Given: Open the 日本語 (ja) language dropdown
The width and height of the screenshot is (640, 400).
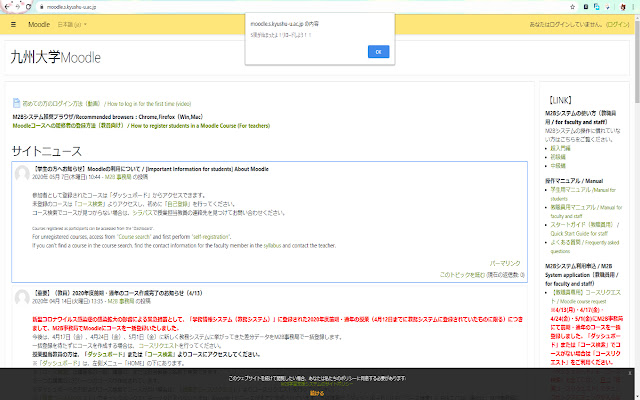Looking at the screenshot, I should pyautogui.click(x=72, y=22).
